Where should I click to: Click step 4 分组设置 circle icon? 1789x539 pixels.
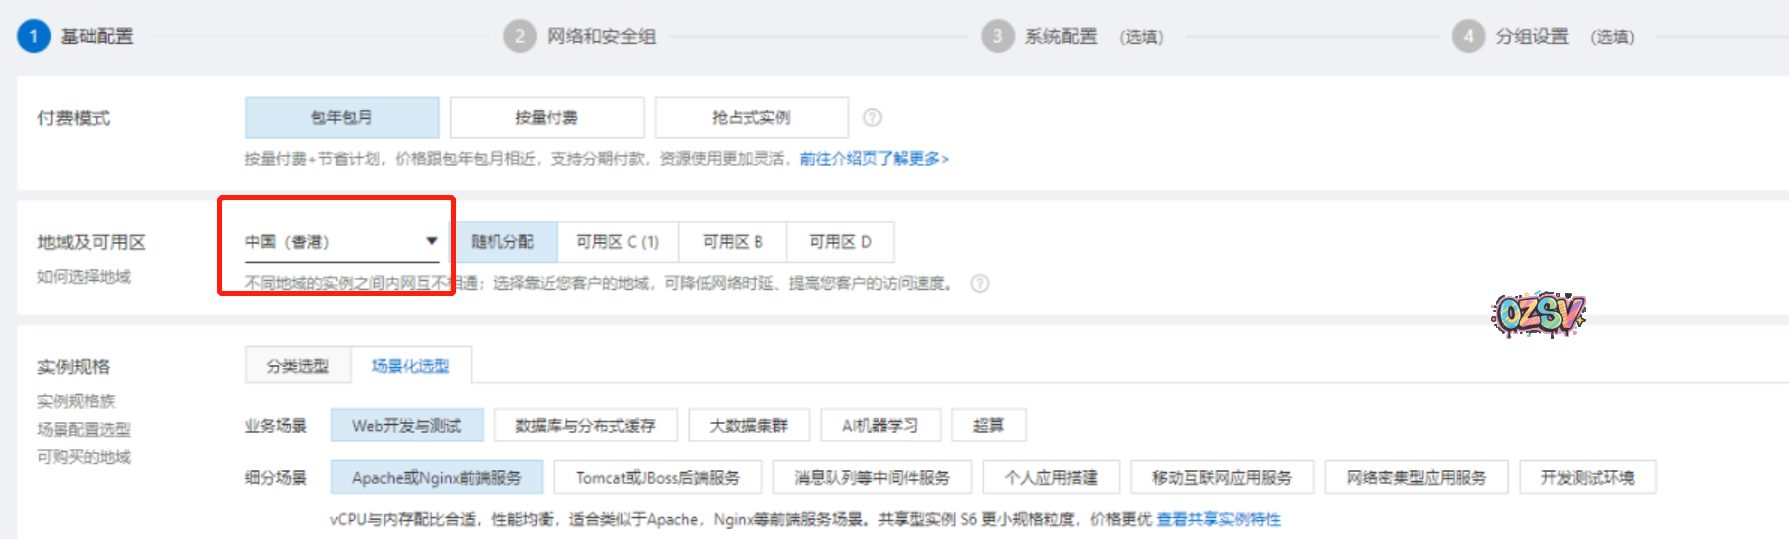click(x=1468, y=37)
